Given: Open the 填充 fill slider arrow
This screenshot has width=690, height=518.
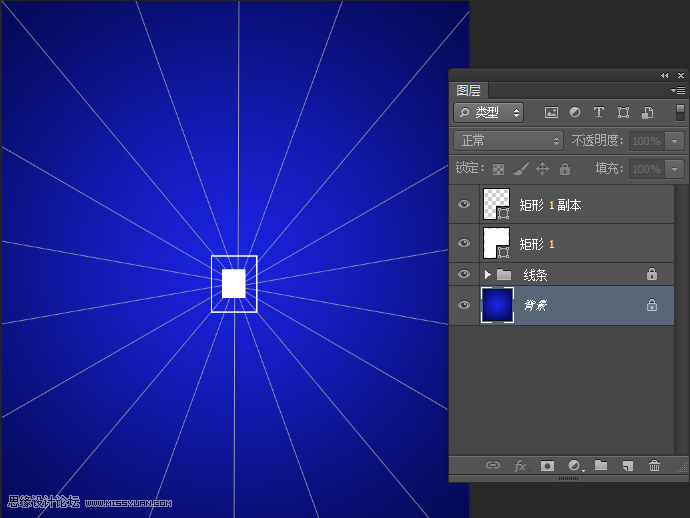Looking at the screenshot, I should 675,169.
